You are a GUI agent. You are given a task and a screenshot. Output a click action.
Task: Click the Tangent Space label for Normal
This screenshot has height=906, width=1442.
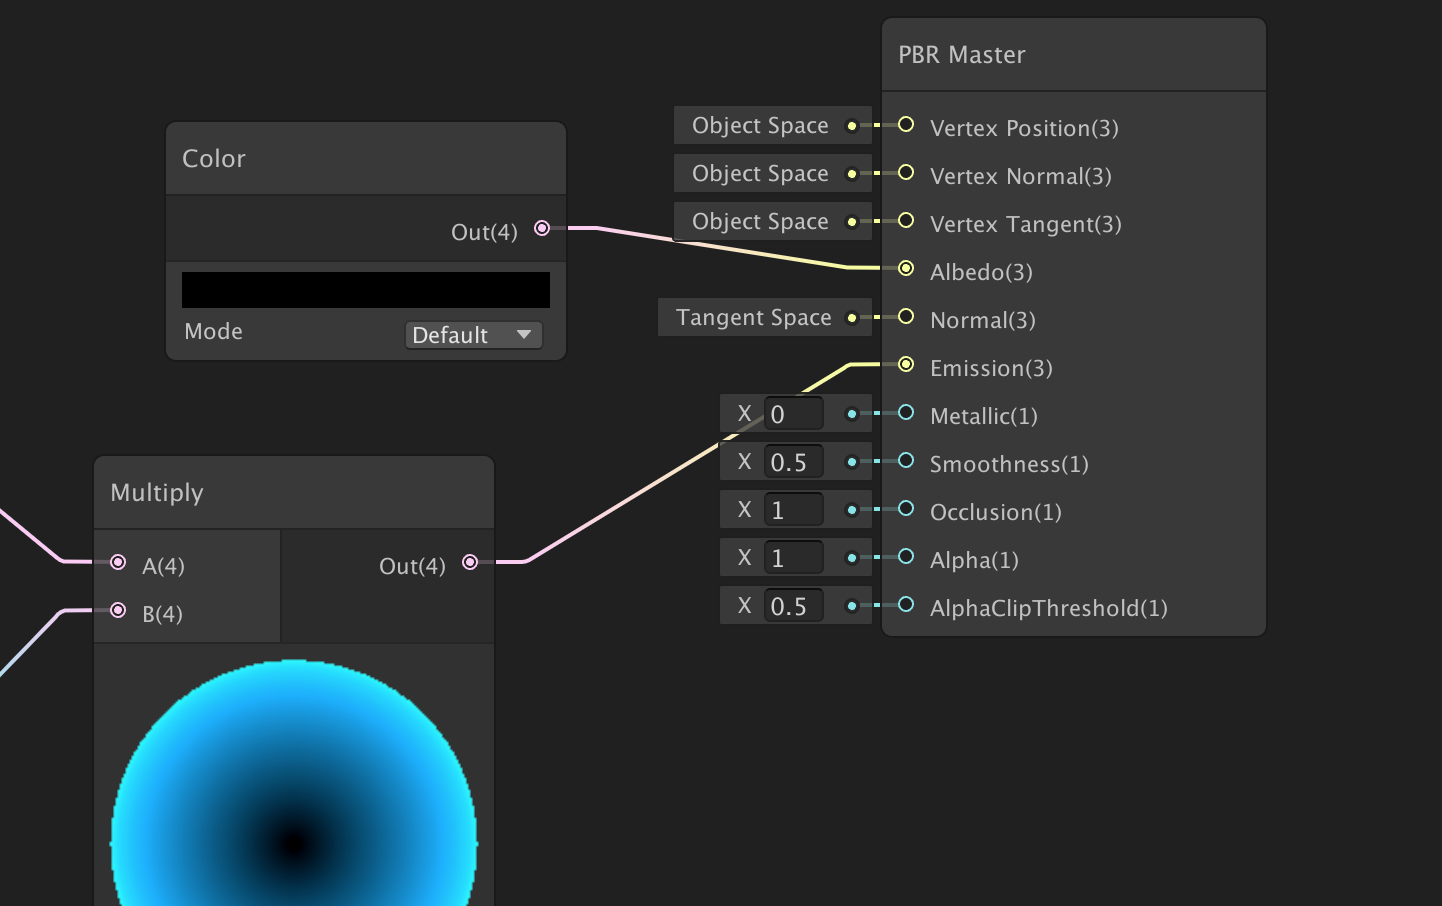pos(753,317)
